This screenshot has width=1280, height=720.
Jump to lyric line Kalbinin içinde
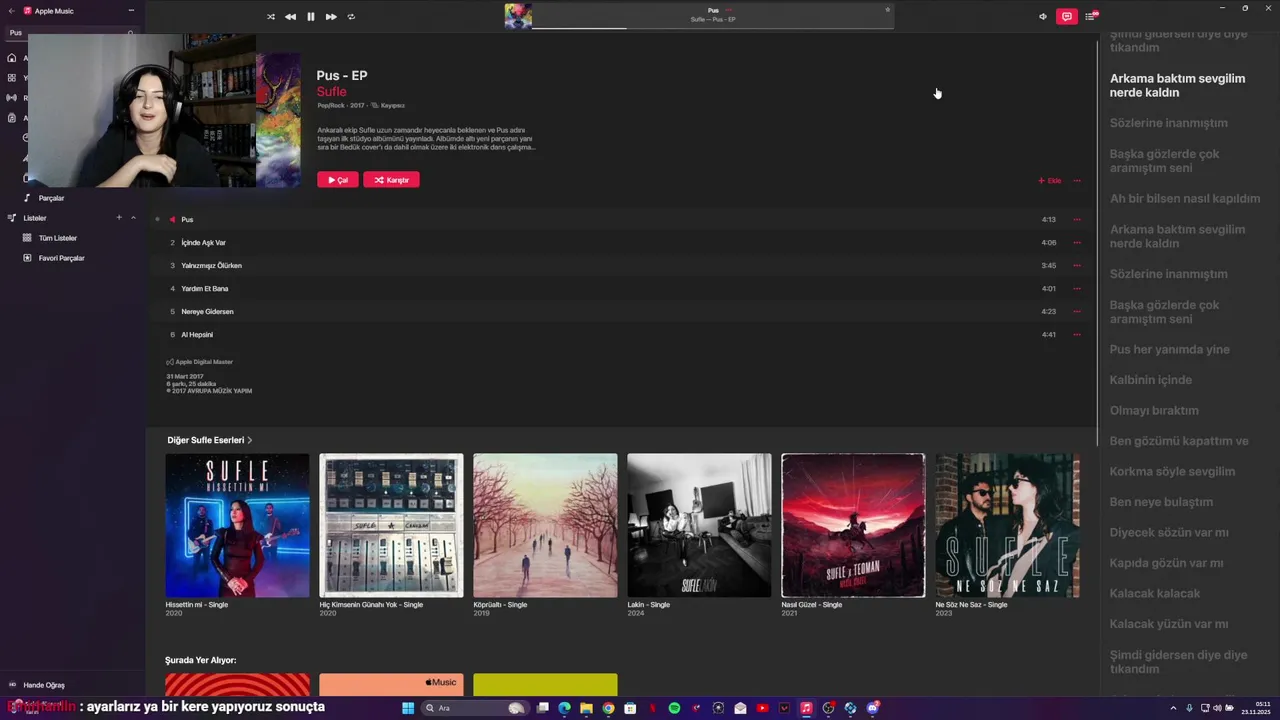point(1151,380)
